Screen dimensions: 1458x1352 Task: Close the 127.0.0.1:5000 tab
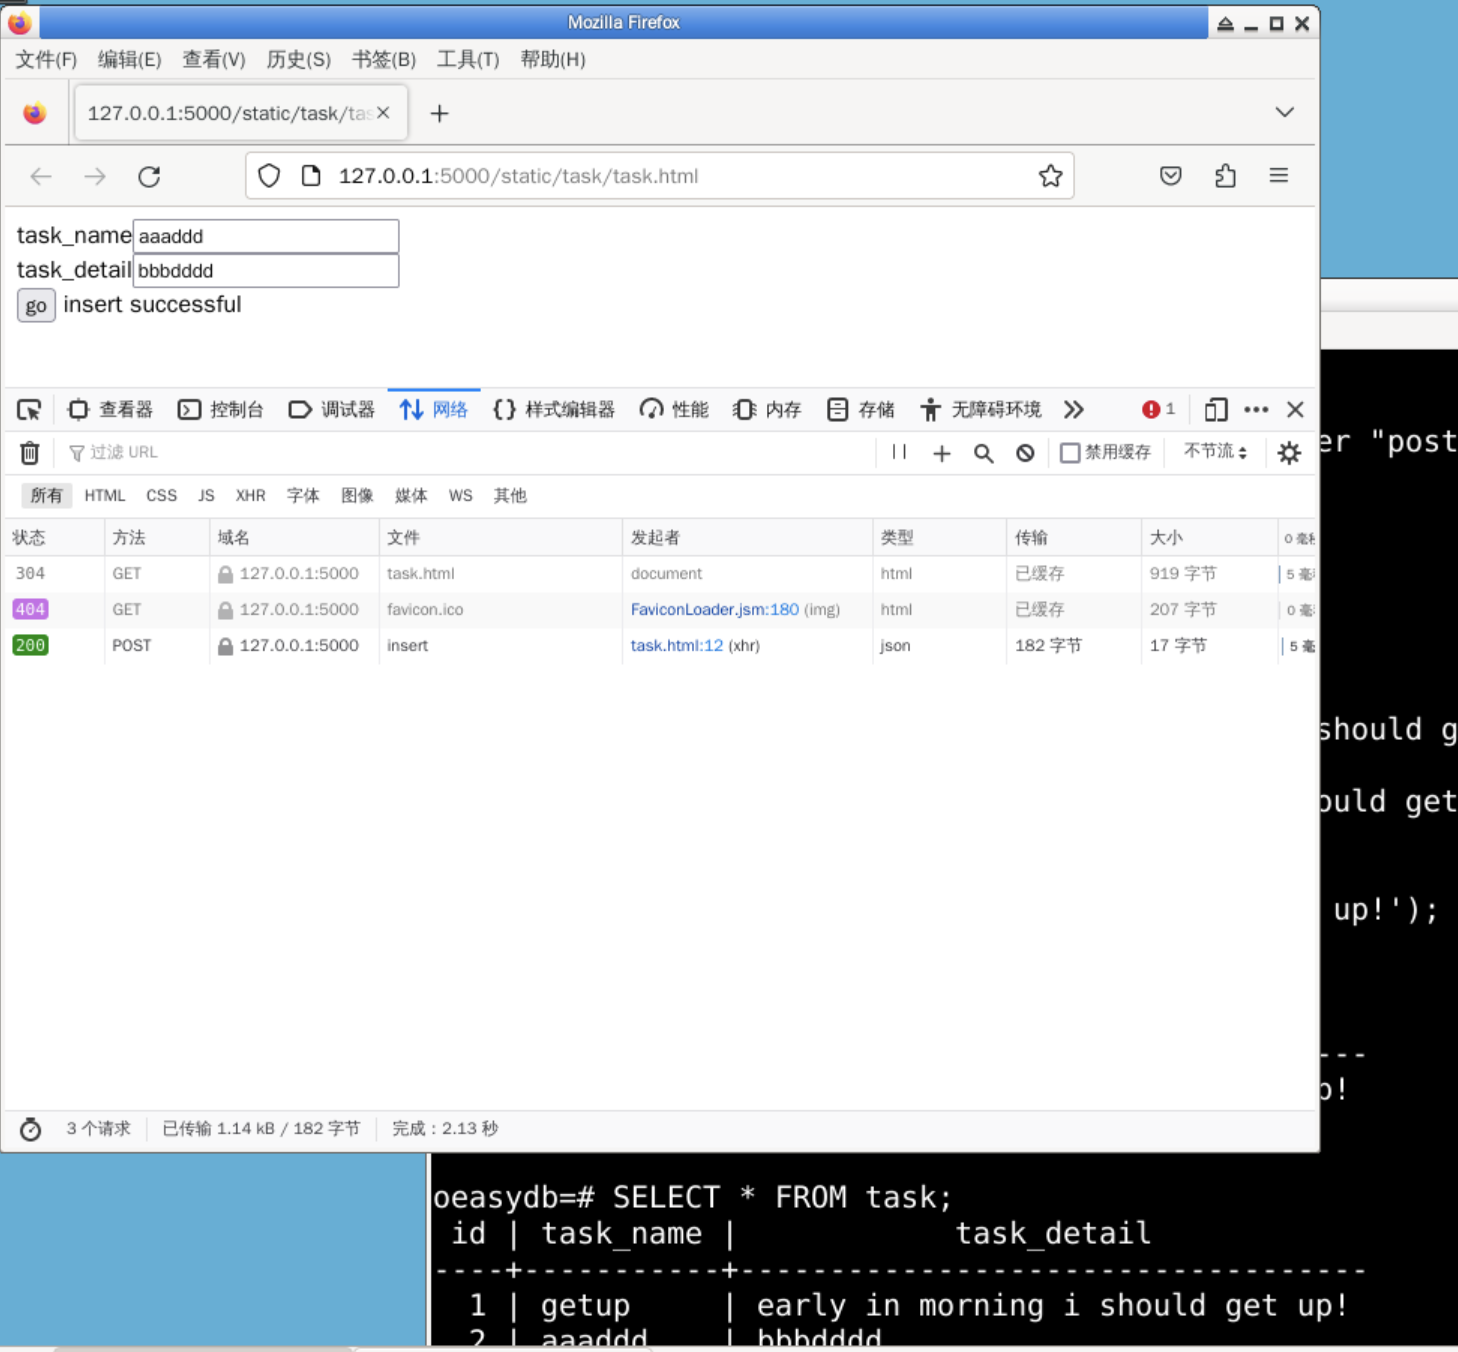coord(383,113)
